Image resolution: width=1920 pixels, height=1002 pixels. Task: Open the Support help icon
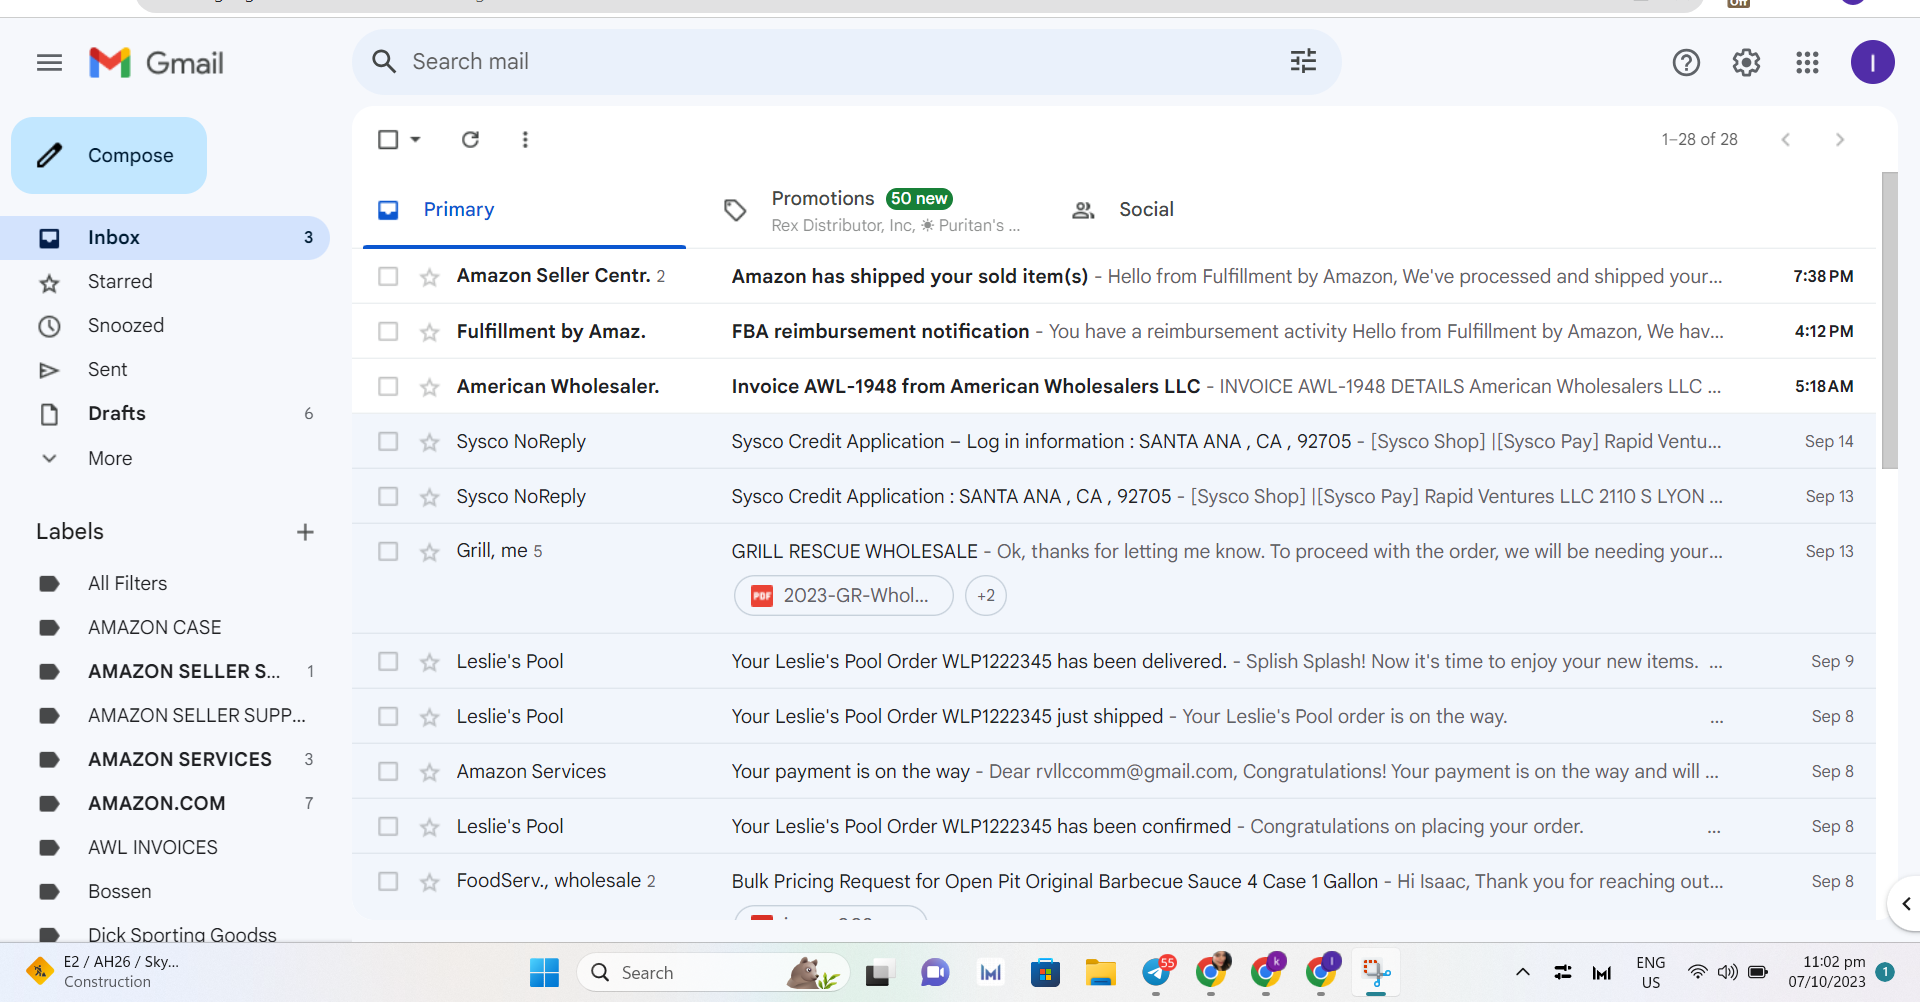pyautogui.click(x=1686, y=63)
